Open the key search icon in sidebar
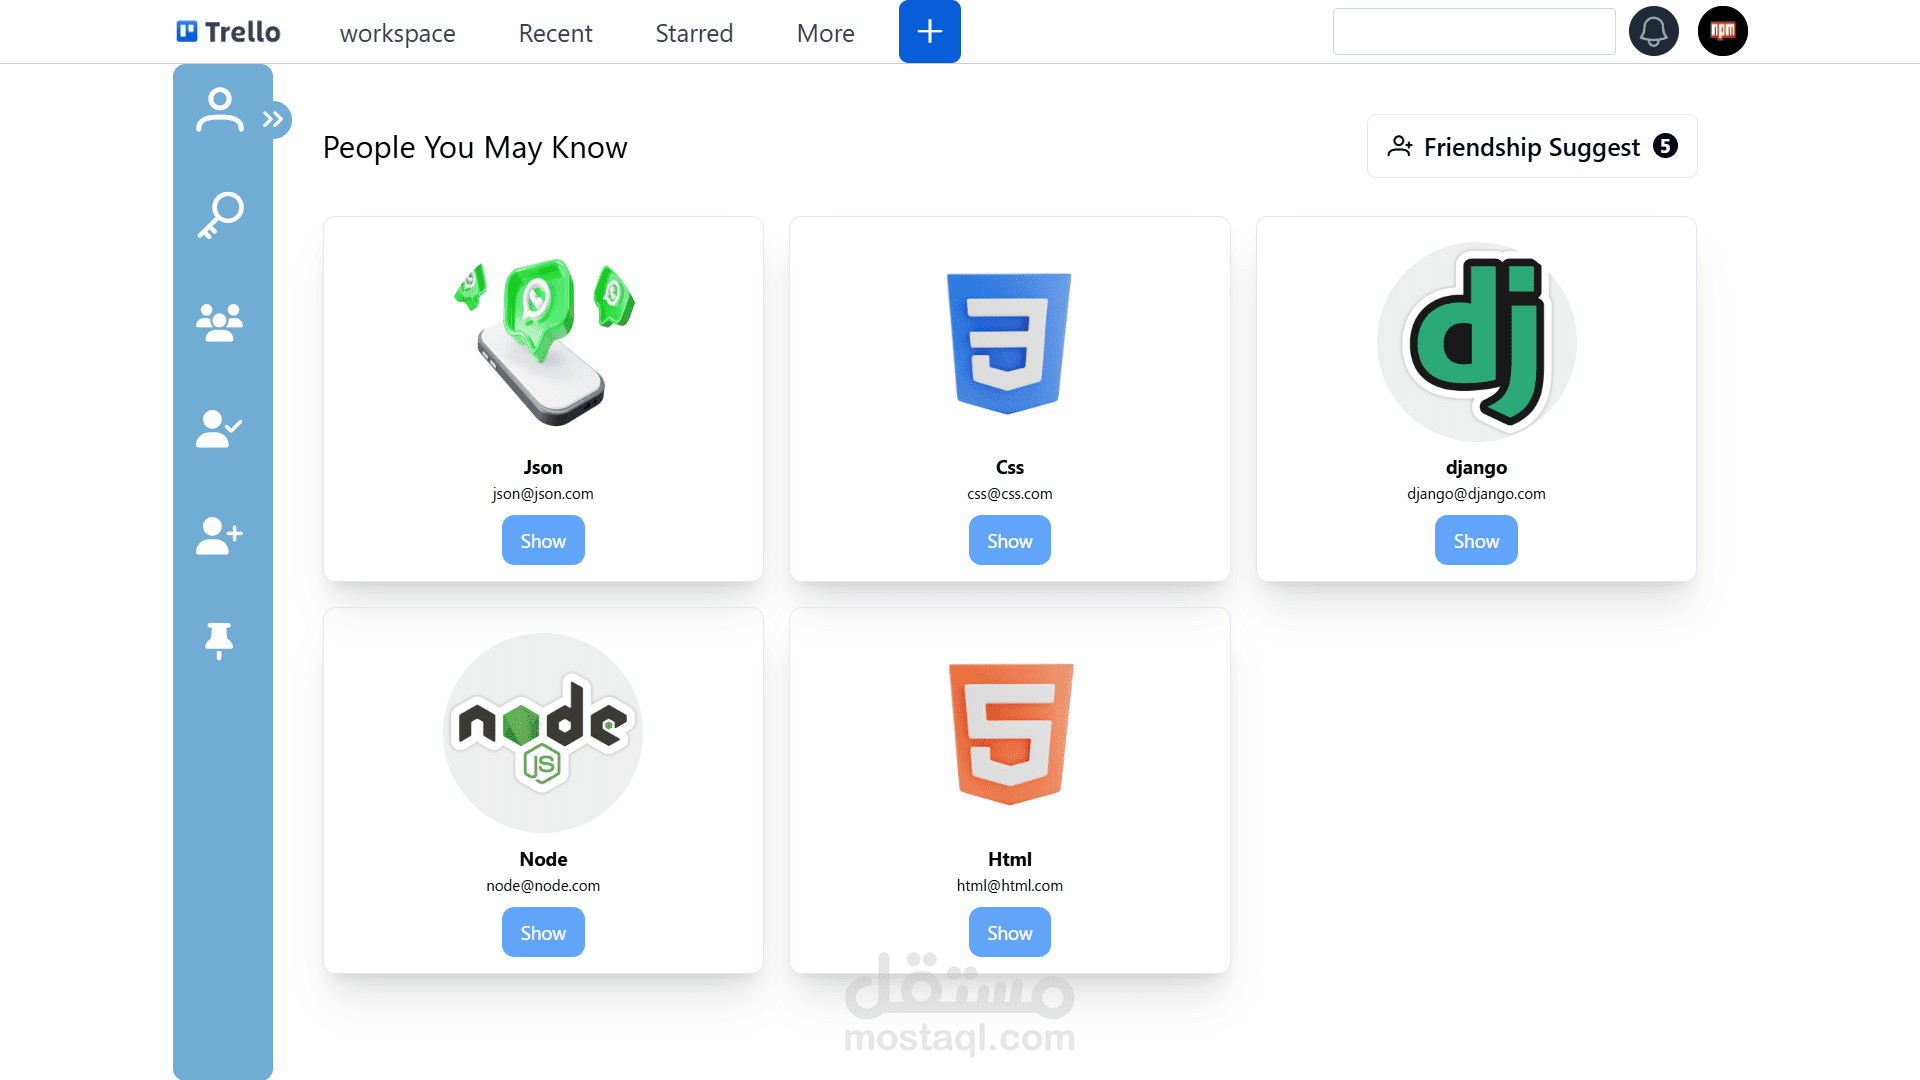Image resolution: width=1920 pixels, height=1080 pixels. click(x=220, y=215)
